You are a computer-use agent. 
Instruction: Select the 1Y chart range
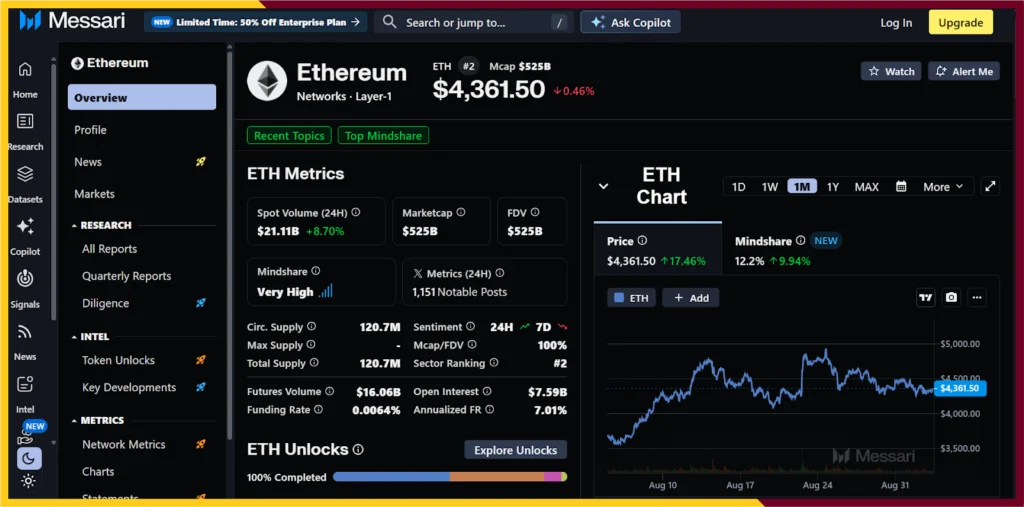coord(833,187)
